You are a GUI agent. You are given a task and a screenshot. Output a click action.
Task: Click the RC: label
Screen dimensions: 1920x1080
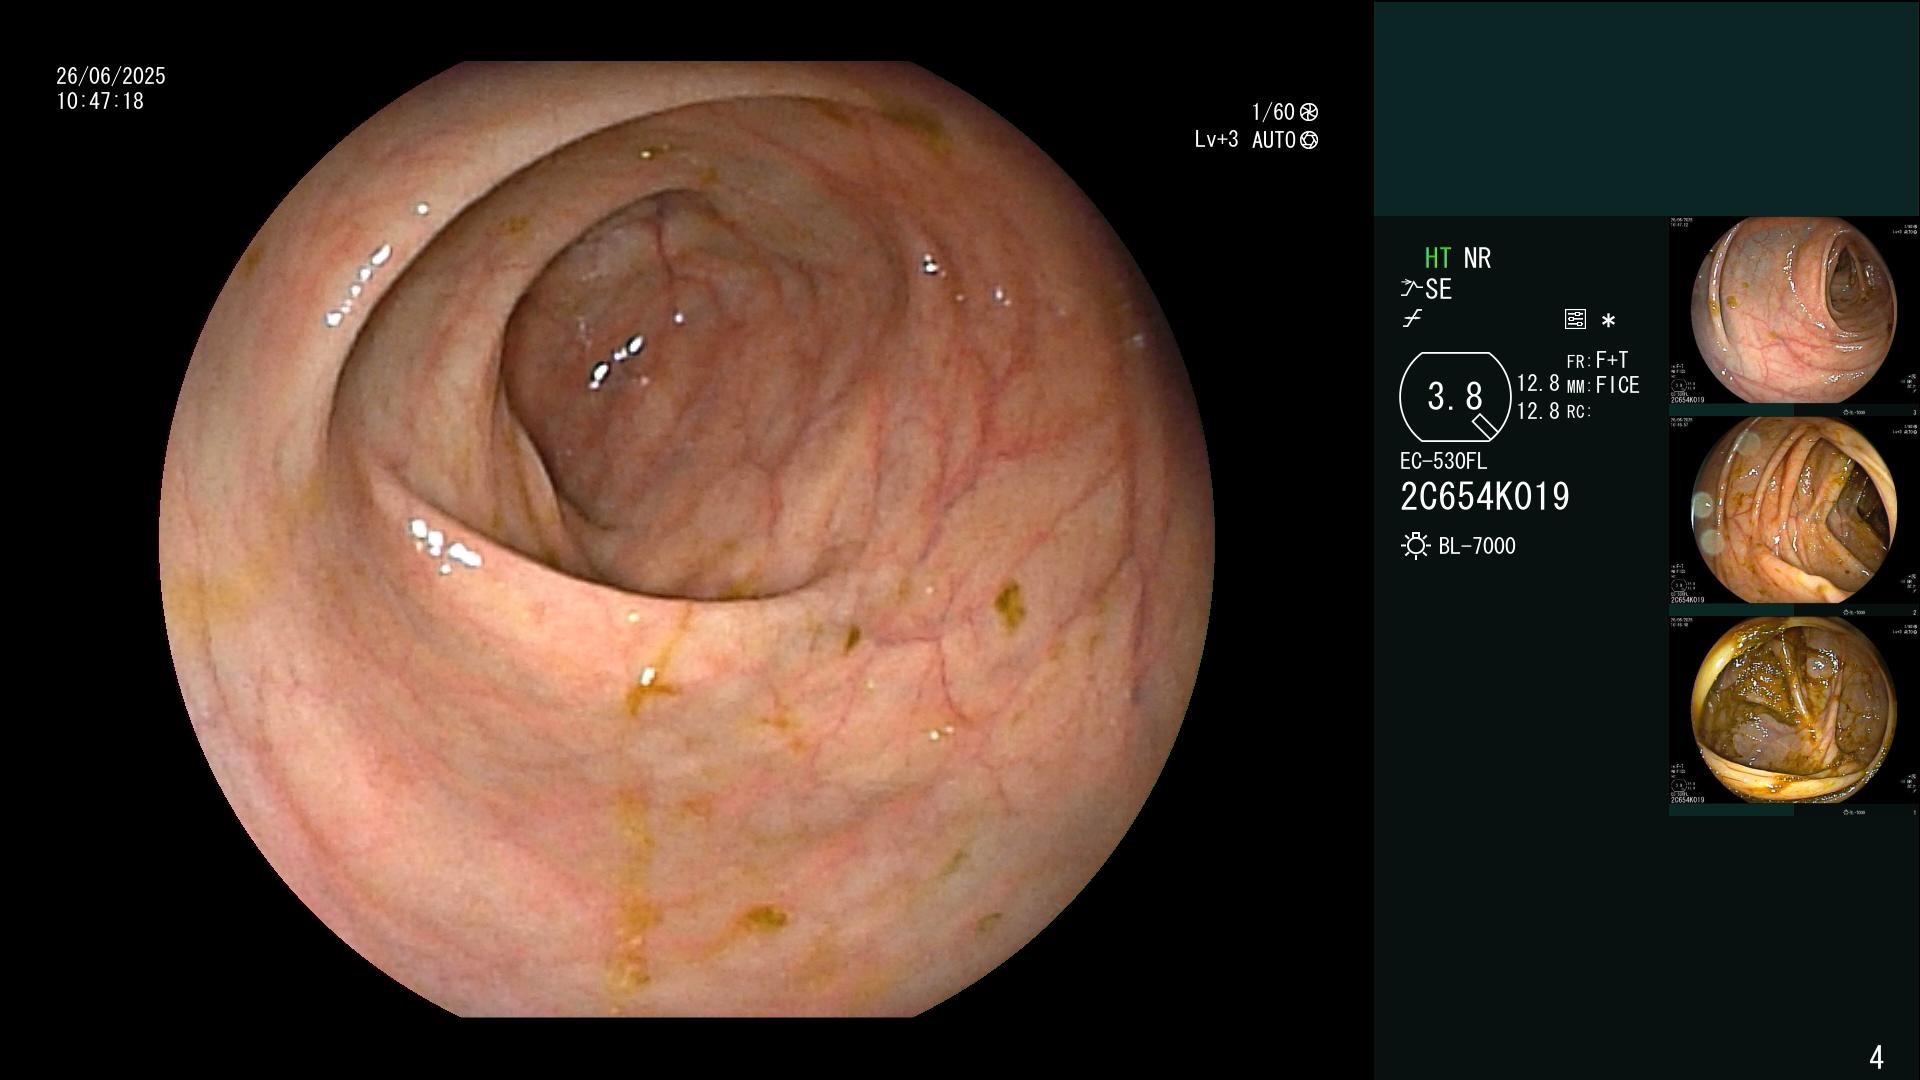(1579, 411)
